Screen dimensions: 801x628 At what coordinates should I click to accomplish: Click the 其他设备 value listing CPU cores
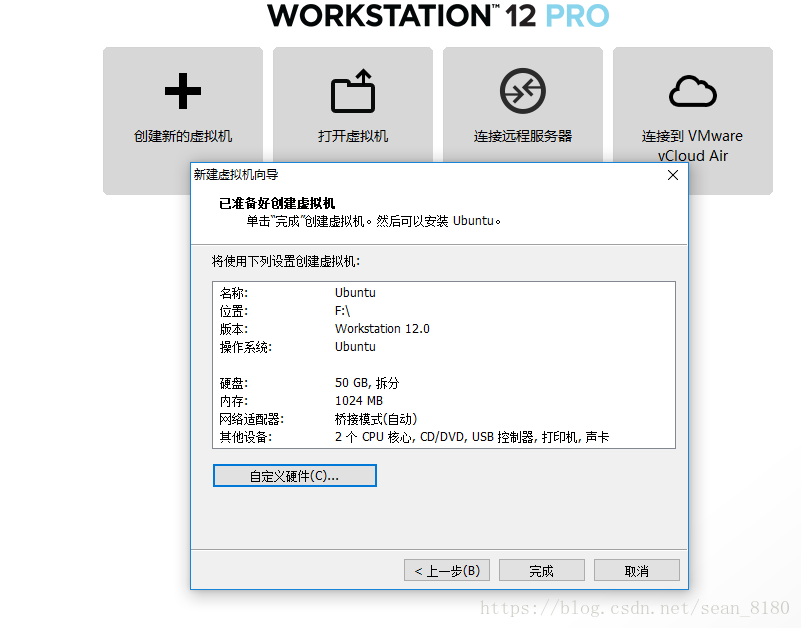pyautogui.click(x=472, y=437)
